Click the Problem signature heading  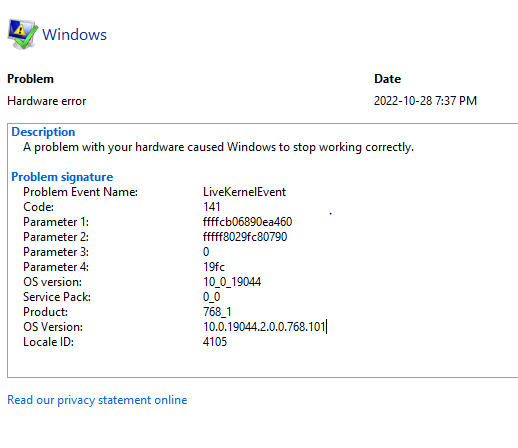click(x=62, y=177)
